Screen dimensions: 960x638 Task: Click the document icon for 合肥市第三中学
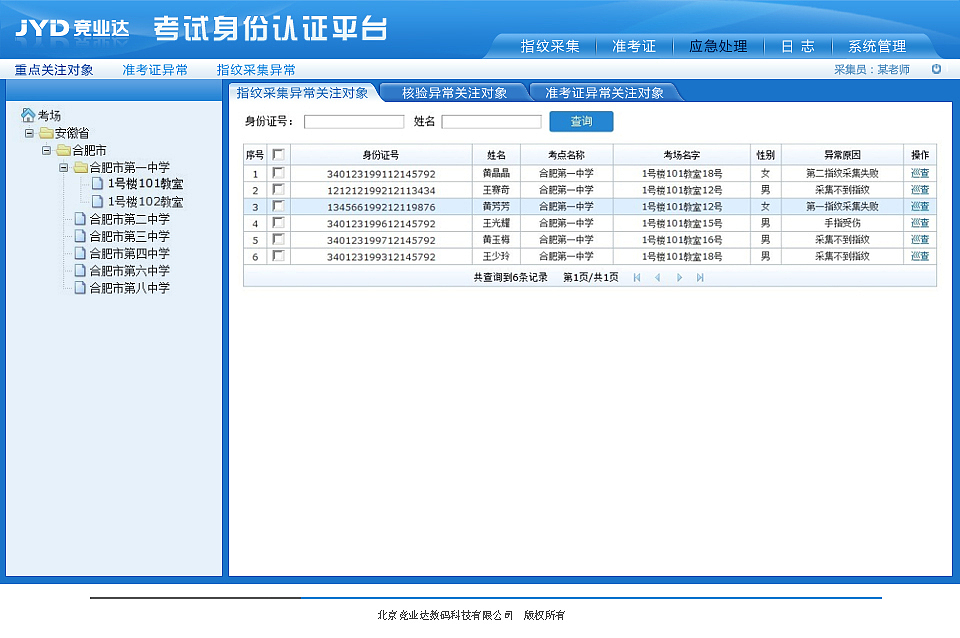coord(80,236)
